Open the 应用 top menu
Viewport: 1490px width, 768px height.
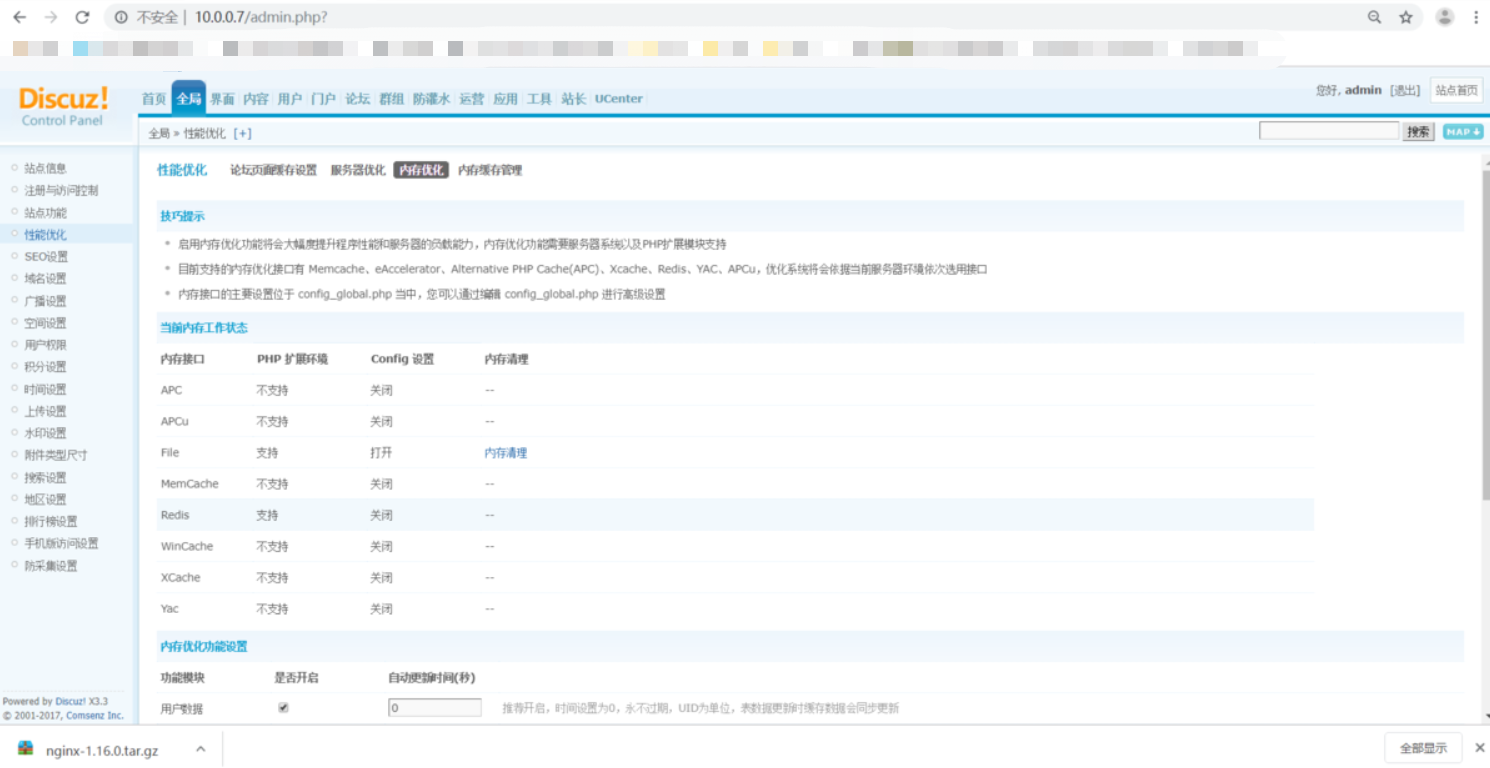click(506, 99)
